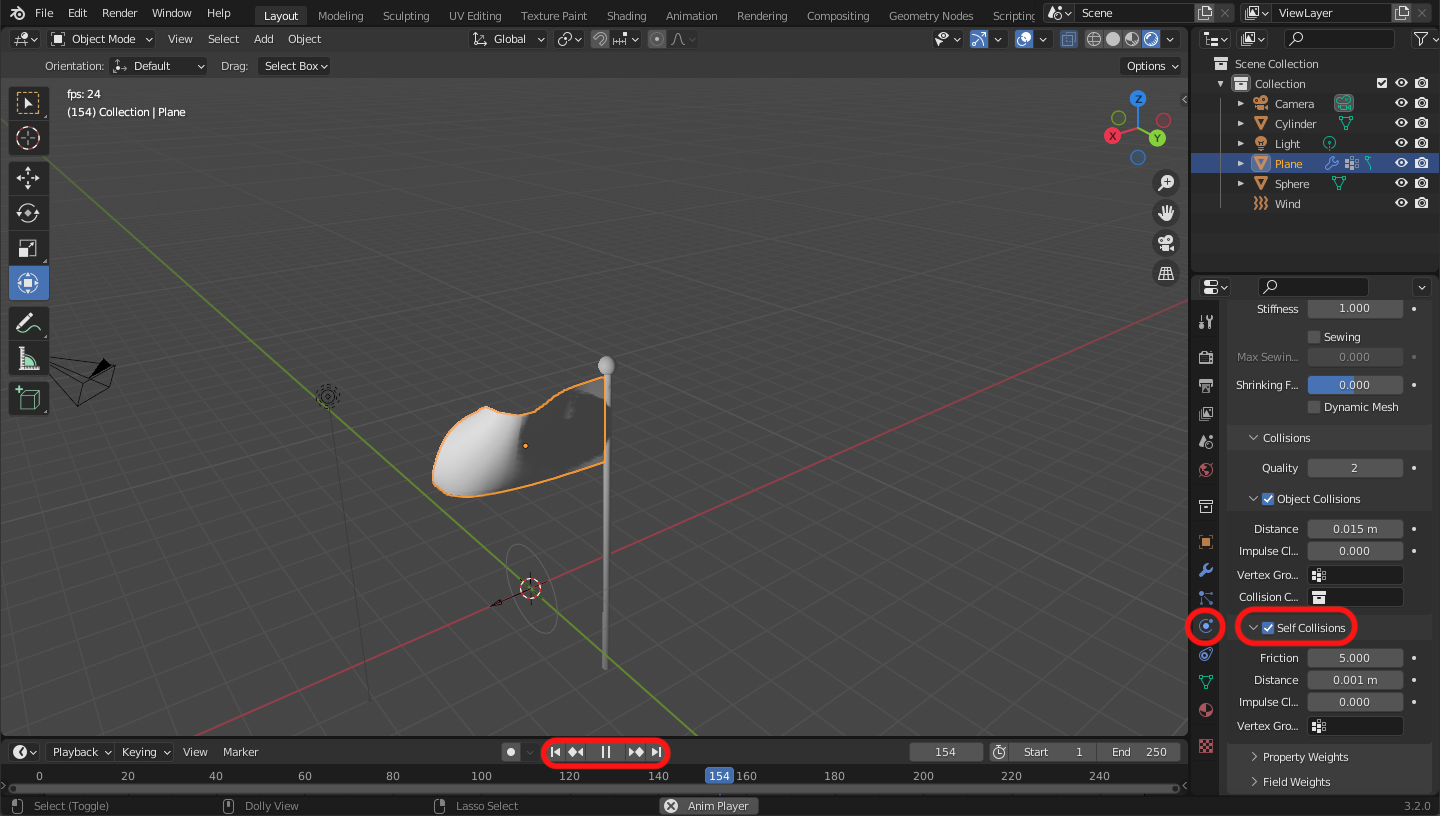Open the Render properties camera tab
The width and height of the screenshot is (1440, 816).
[x=1206, y=357]
